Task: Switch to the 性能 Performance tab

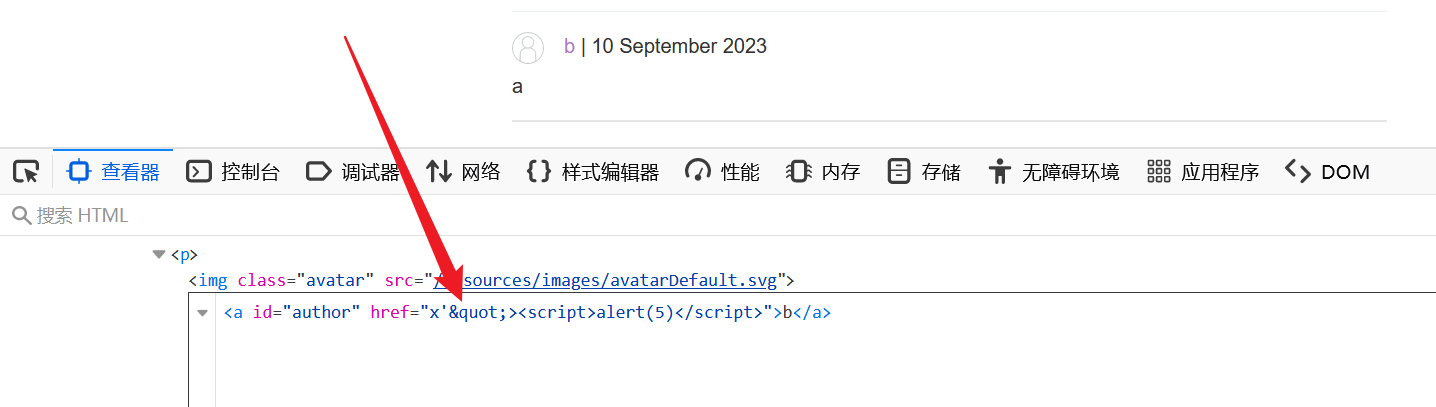Action: pyautogui.click(x=722, y=172)
